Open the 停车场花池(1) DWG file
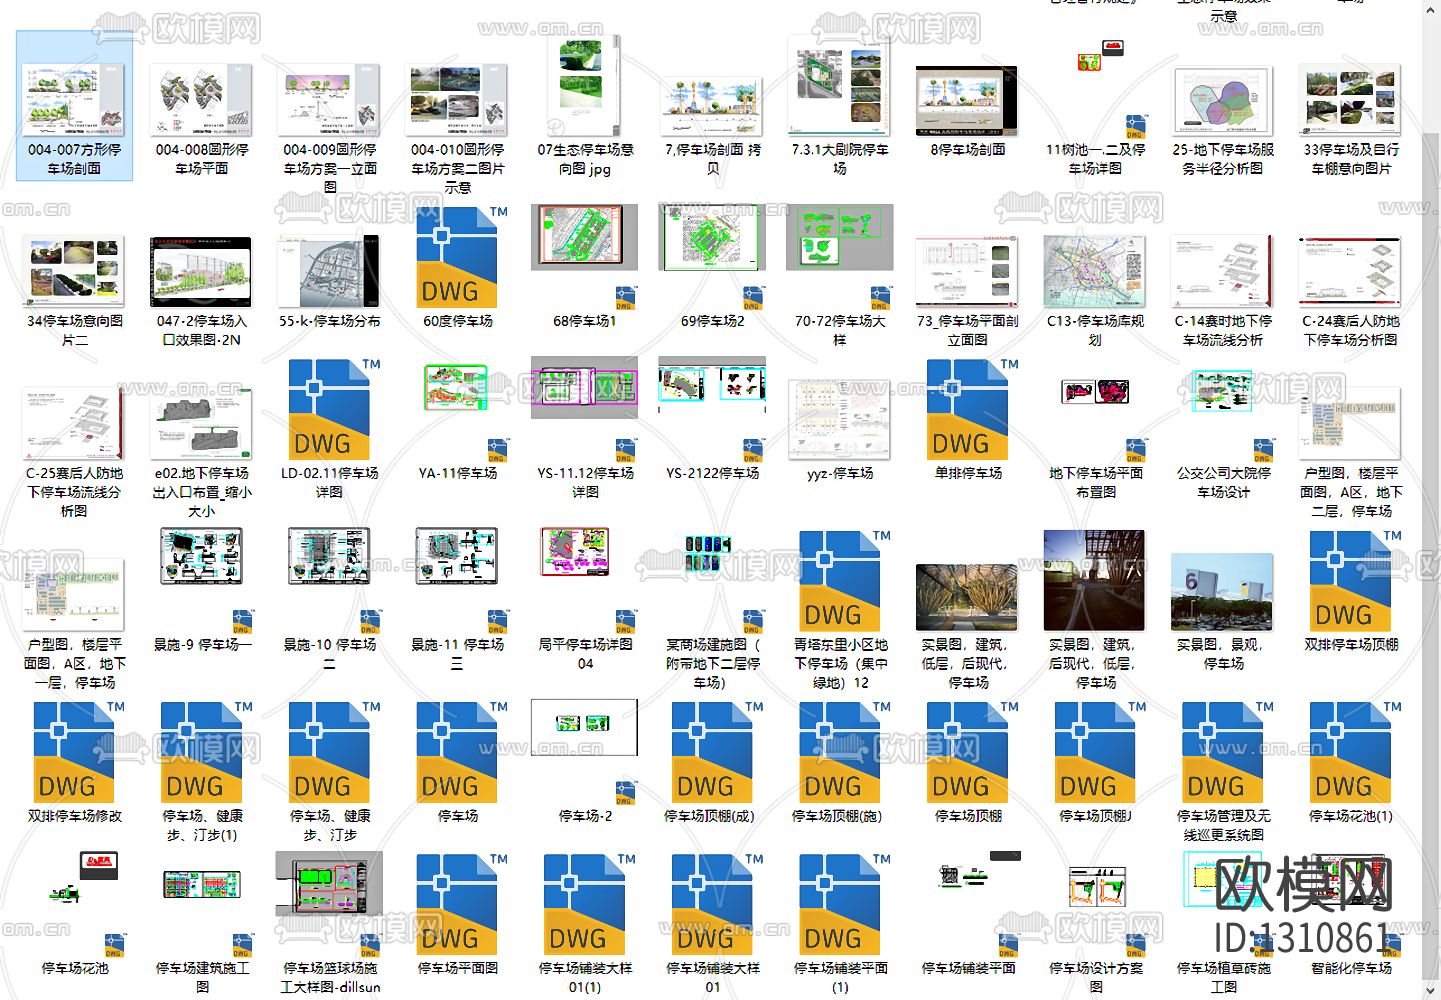Image resolution: width=1441 pixels, height=1000 pixels. [1349, 753]
